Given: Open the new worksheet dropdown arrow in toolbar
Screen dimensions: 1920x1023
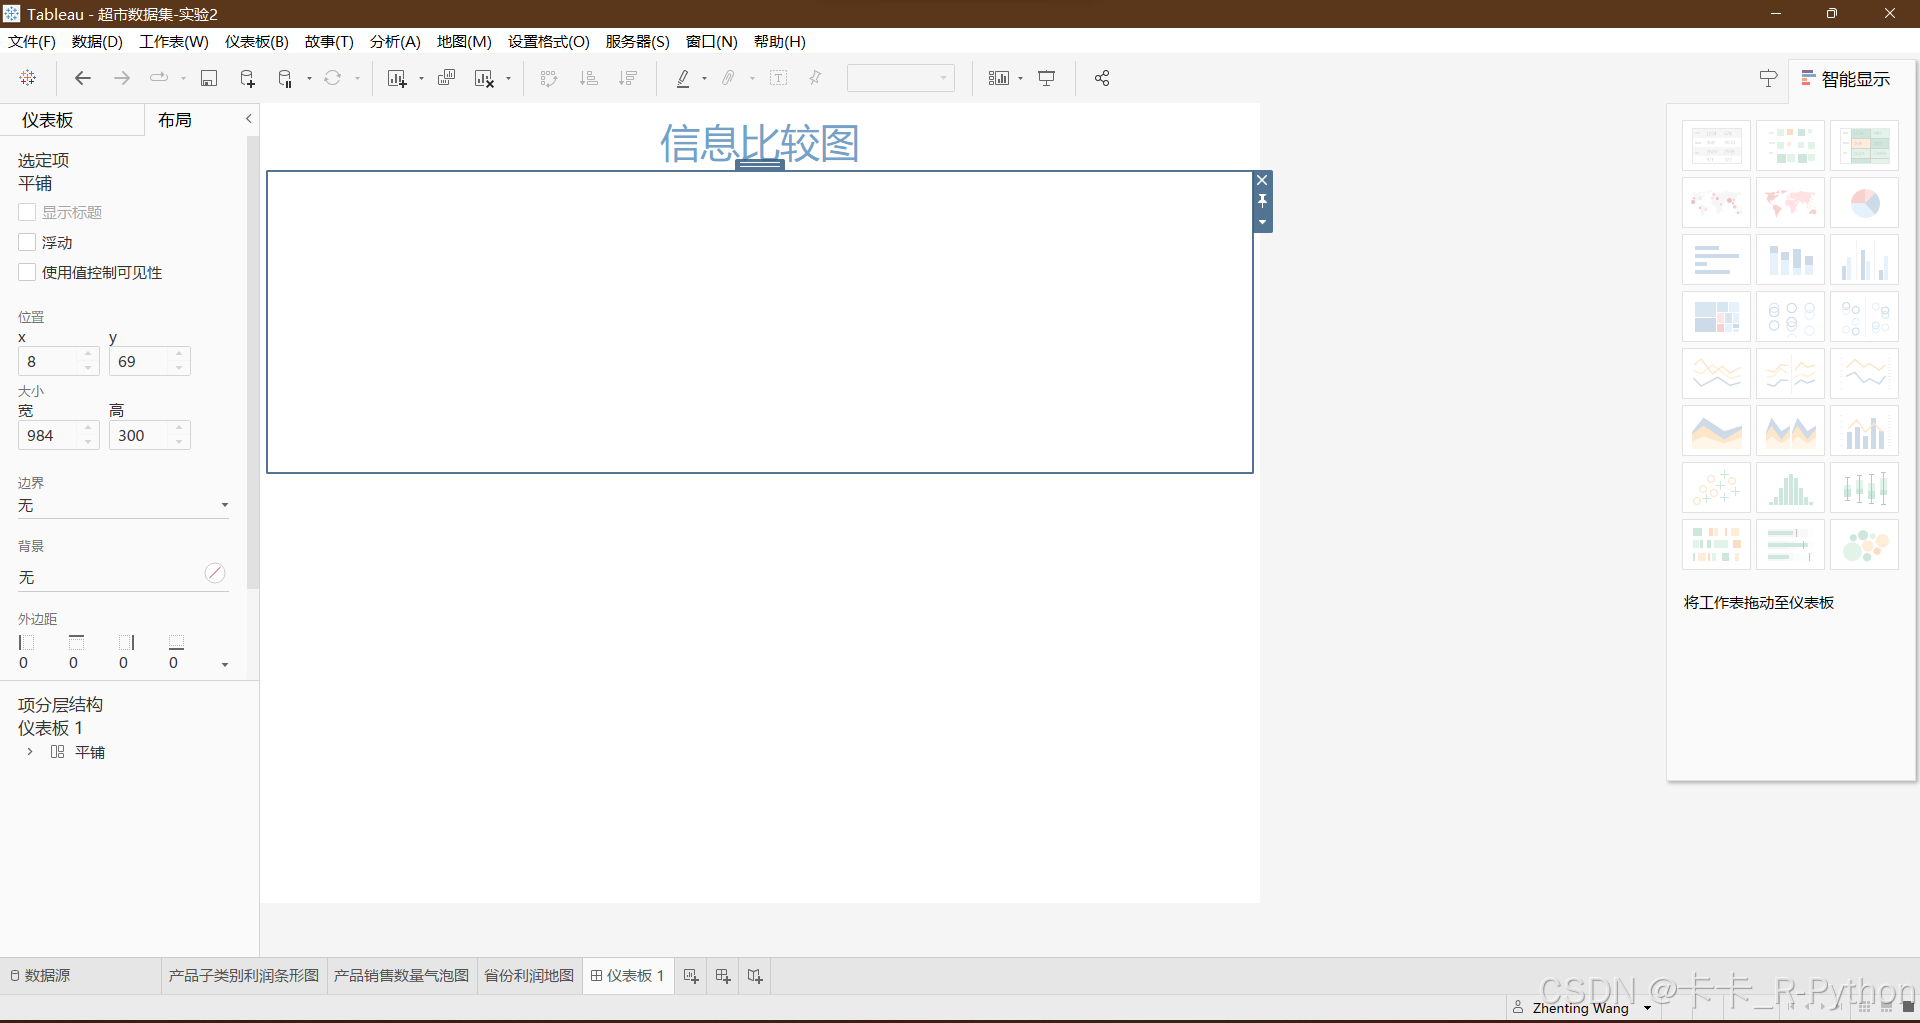Looking at the screenshot, I should 421,79.
